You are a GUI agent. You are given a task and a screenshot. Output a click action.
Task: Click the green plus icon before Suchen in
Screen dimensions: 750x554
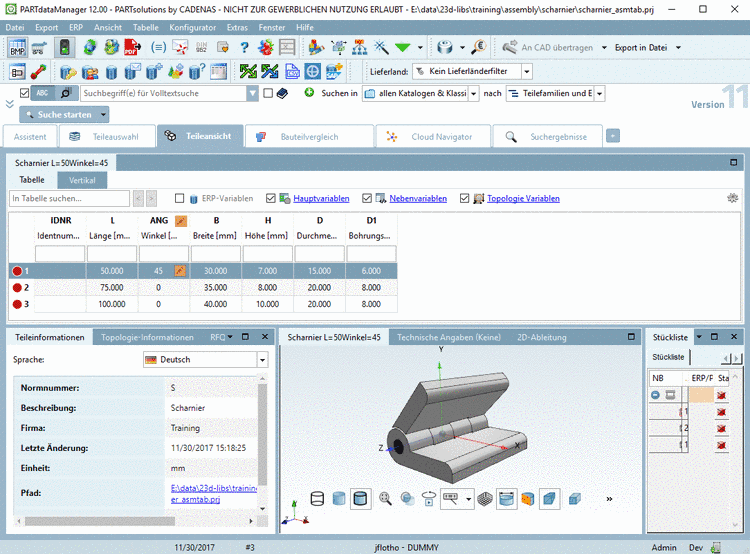309,92
